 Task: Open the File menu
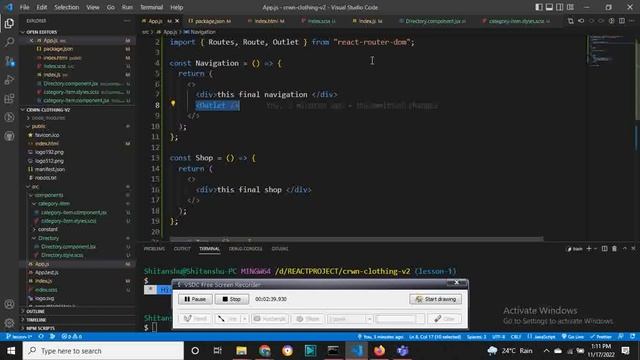coord(24,7)
